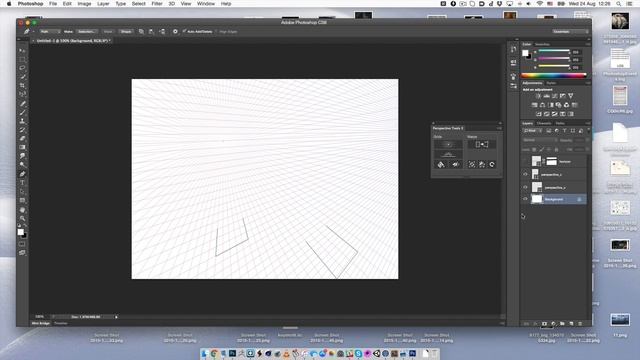Toggle the Quick Mask mode button

pyautogui.click(x=22, y=244)
